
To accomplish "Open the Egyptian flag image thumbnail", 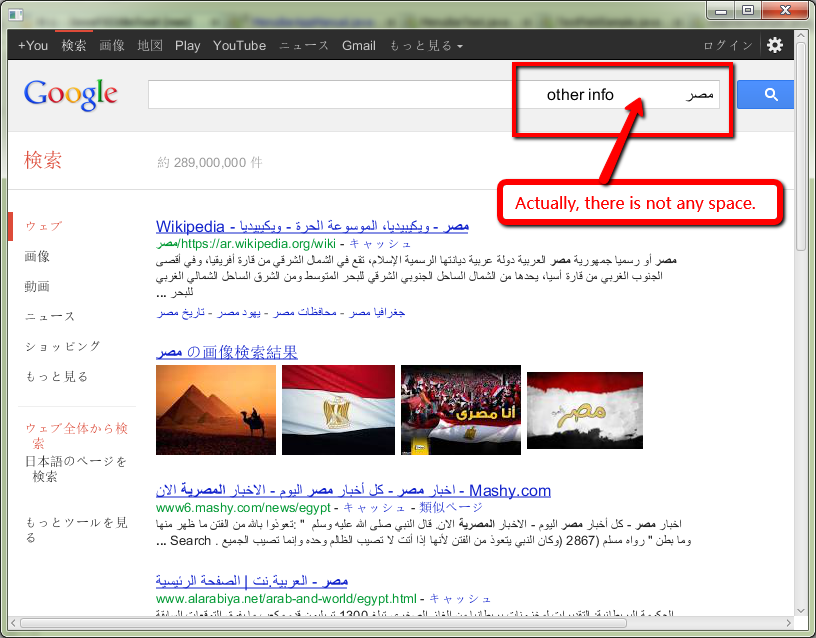I will (338, 410).
